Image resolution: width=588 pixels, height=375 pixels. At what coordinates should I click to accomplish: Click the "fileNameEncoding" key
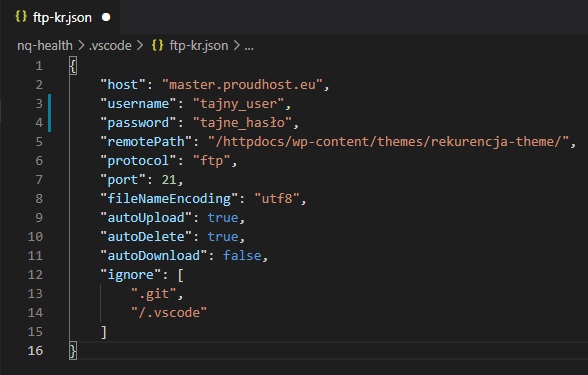[169, 198]
